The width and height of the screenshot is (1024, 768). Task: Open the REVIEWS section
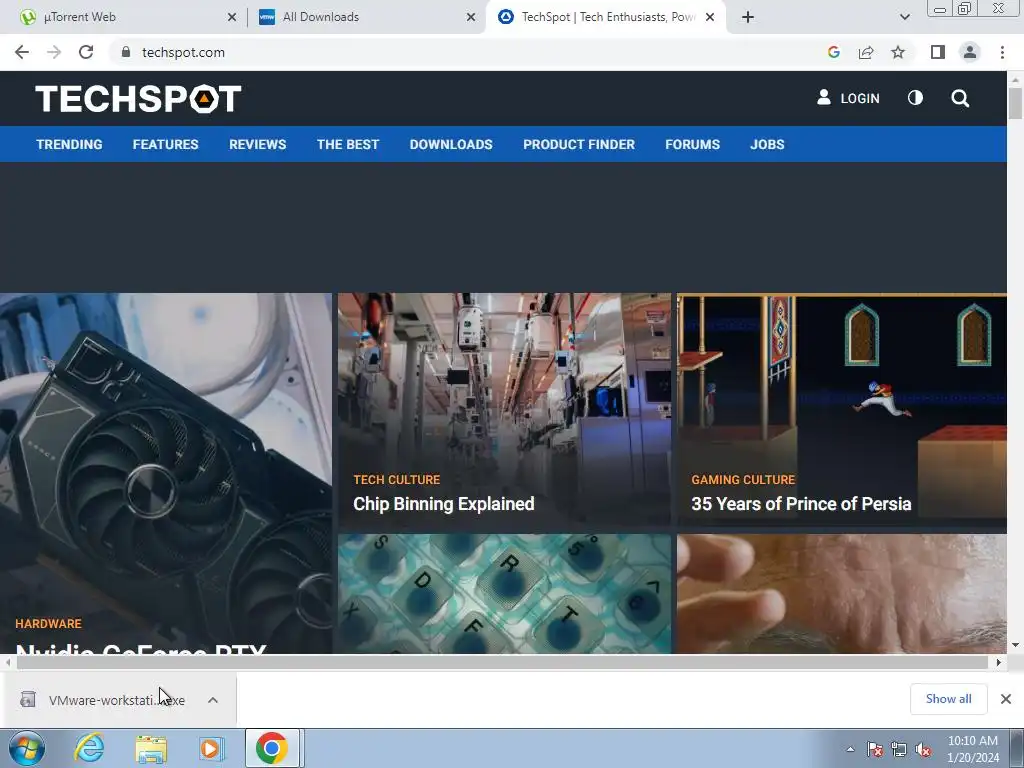[x=257, y=144]
